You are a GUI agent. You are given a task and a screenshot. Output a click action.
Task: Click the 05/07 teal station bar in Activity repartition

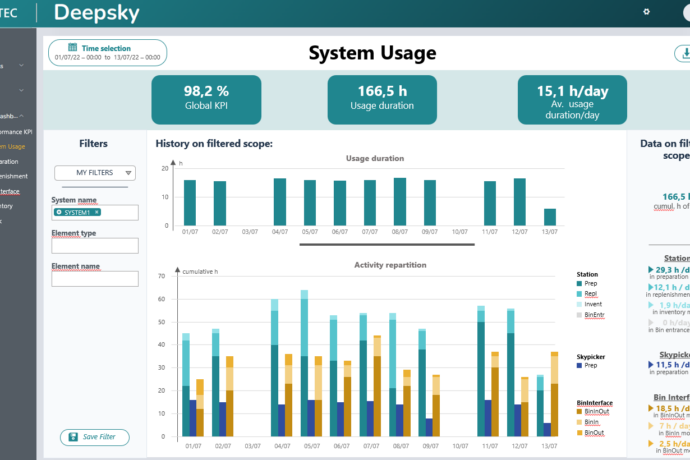pos(304,363)
